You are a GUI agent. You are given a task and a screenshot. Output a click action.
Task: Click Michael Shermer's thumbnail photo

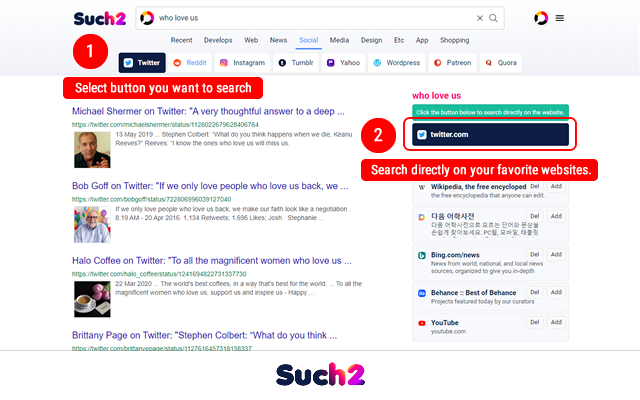pos(92,150)
